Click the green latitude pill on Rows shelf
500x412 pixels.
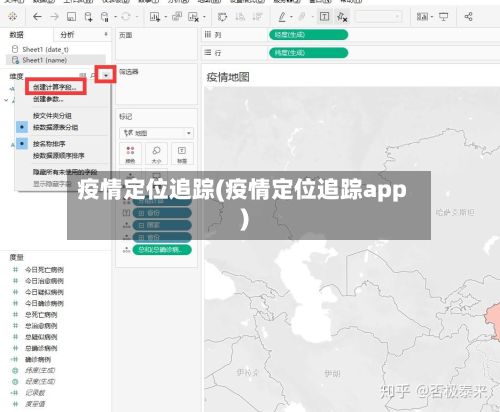(x=308, y=53)
